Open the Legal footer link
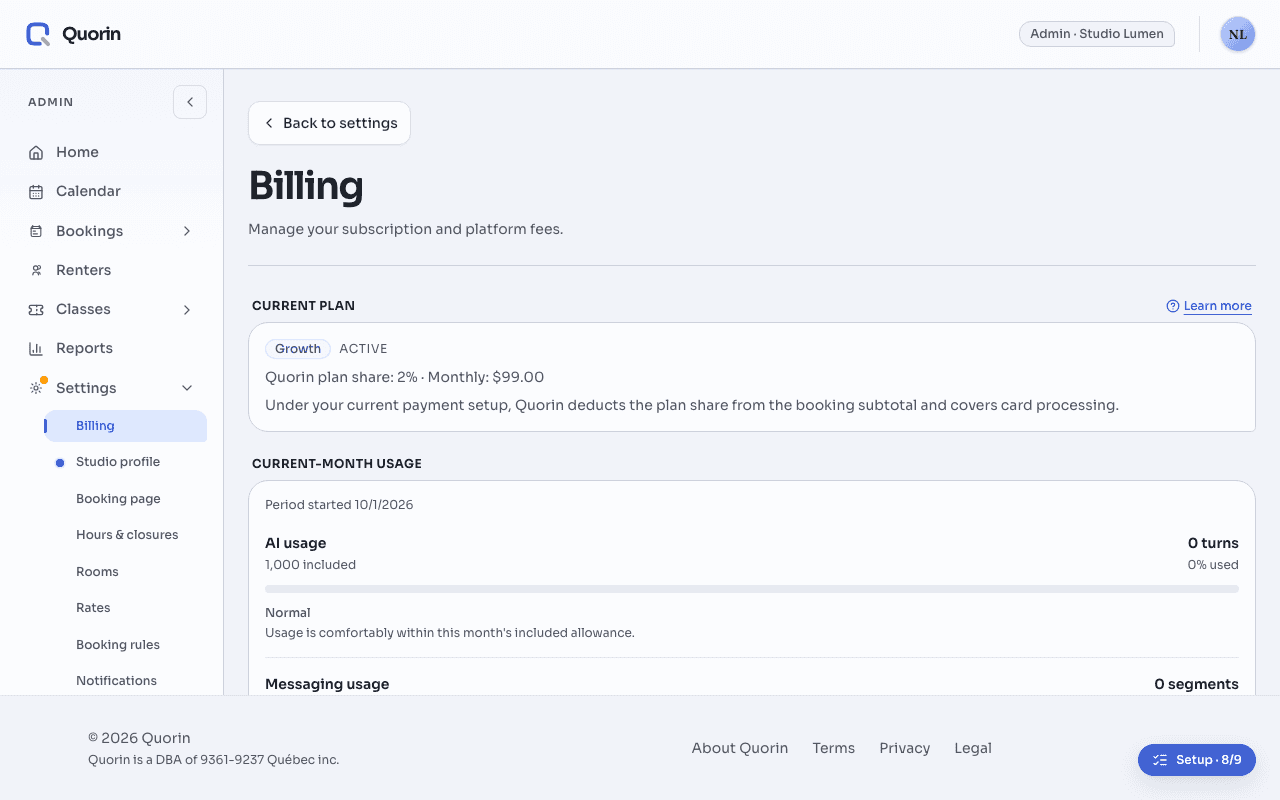This screenshot has height=800, width=1280. (x=973, y=748)
